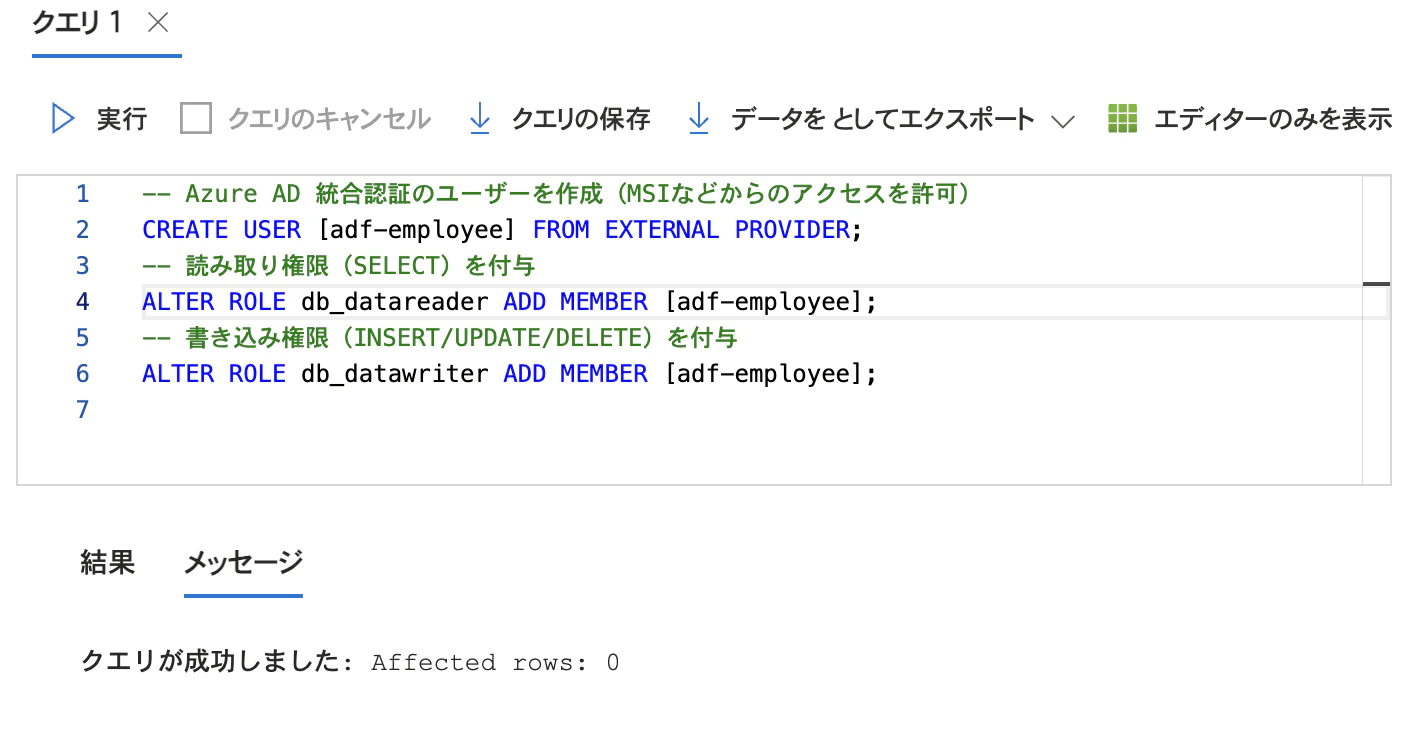Click line number 5 in editor gutter
Image resolution: width=1412 pixels, height=734 pixels.
82,338
